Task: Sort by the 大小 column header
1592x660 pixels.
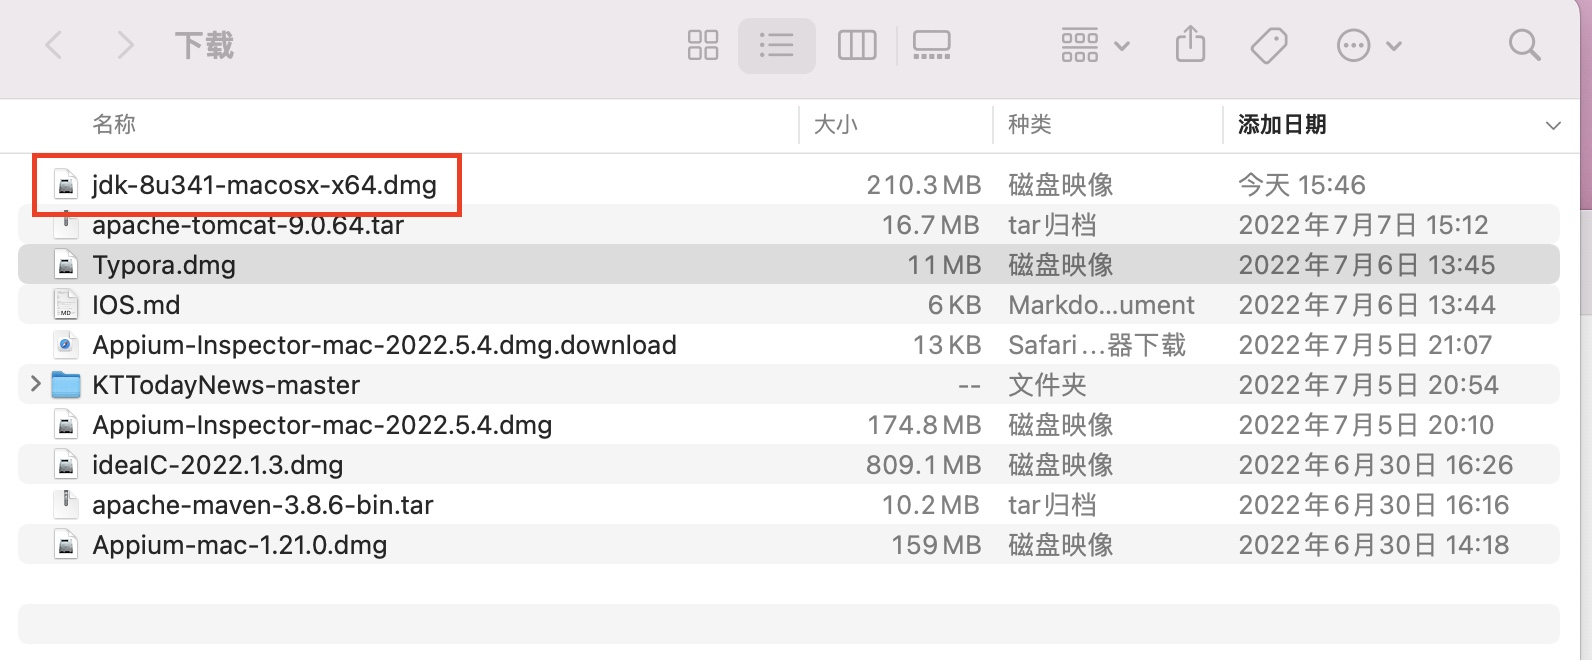Action: [836, 125]
